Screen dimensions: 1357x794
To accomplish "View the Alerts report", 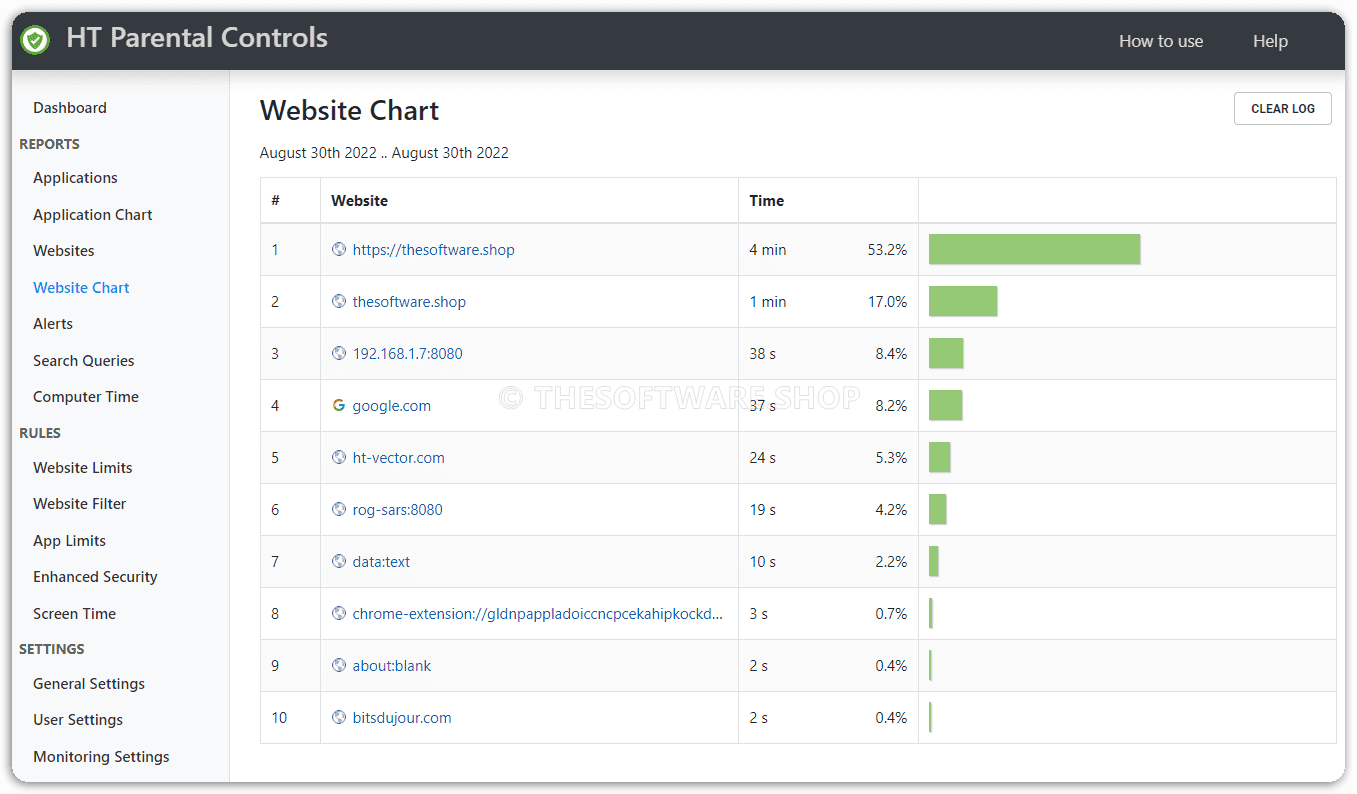I will tap(53, 324).
